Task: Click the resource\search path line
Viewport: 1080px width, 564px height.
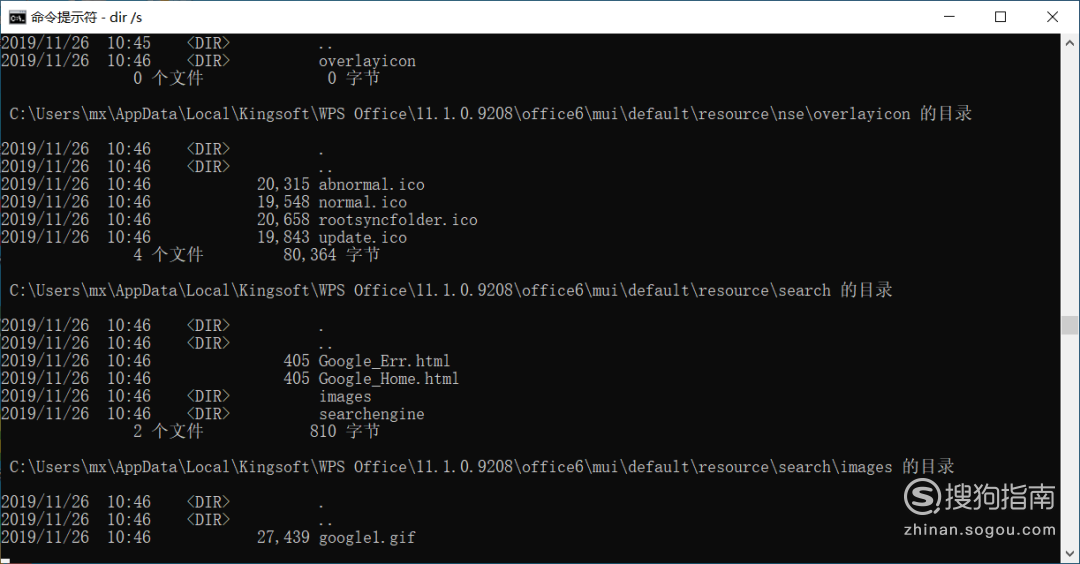Action: click(450, 290)
